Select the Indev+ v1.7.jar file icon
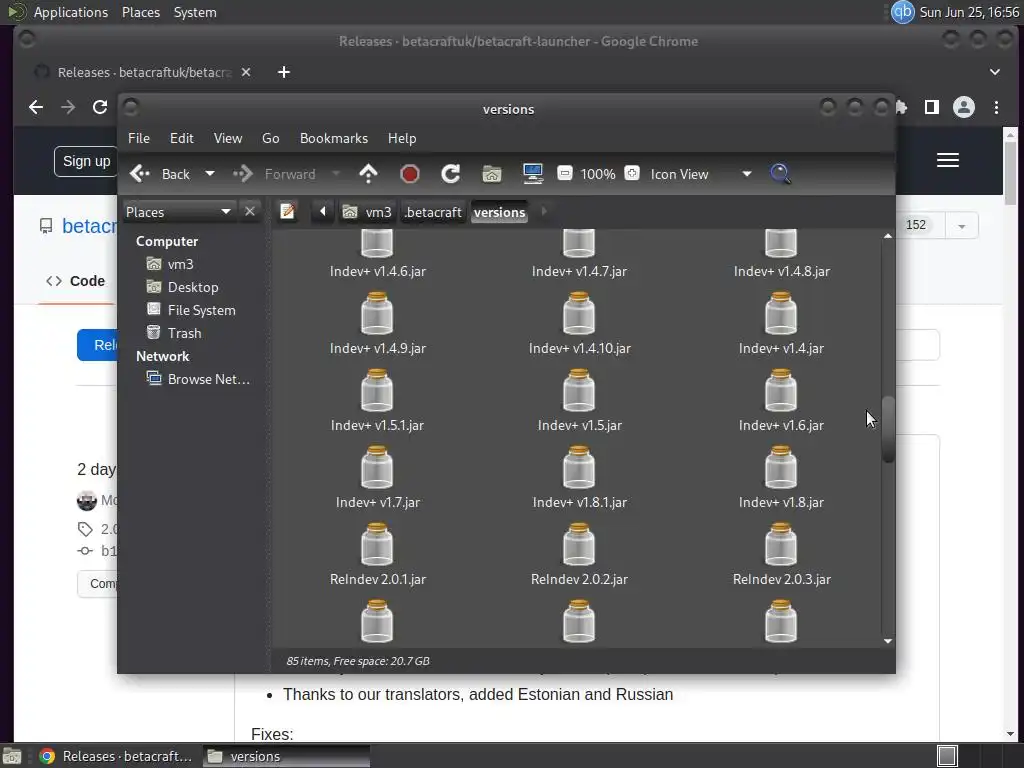The image size is (1024, 768). [x=377, y=468]
